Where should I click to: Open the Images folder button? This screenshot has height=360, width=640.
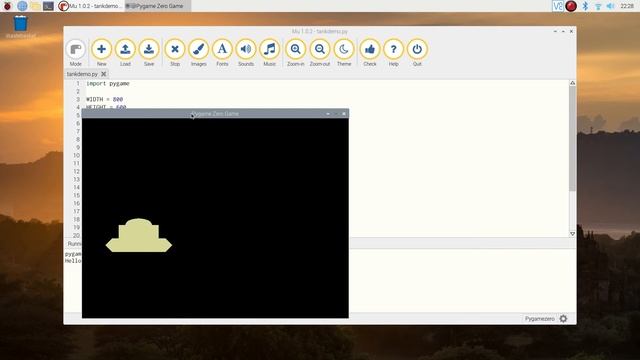tap(198, 53)
